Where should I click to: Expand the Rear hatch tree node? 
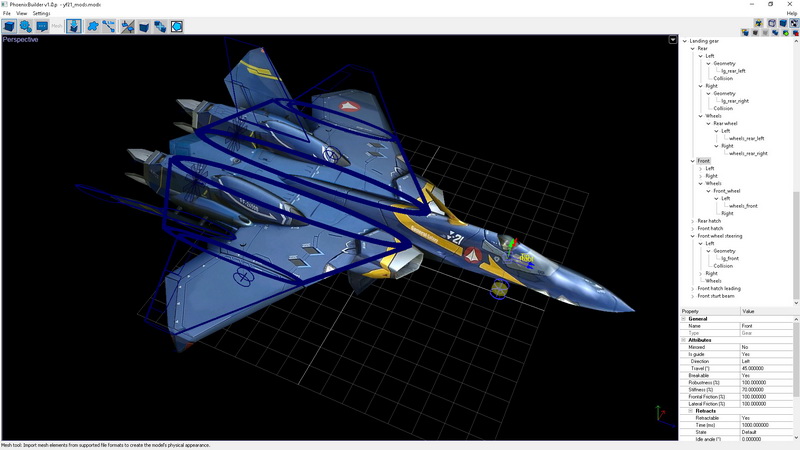pyautogui.click(x=693, y=221)
